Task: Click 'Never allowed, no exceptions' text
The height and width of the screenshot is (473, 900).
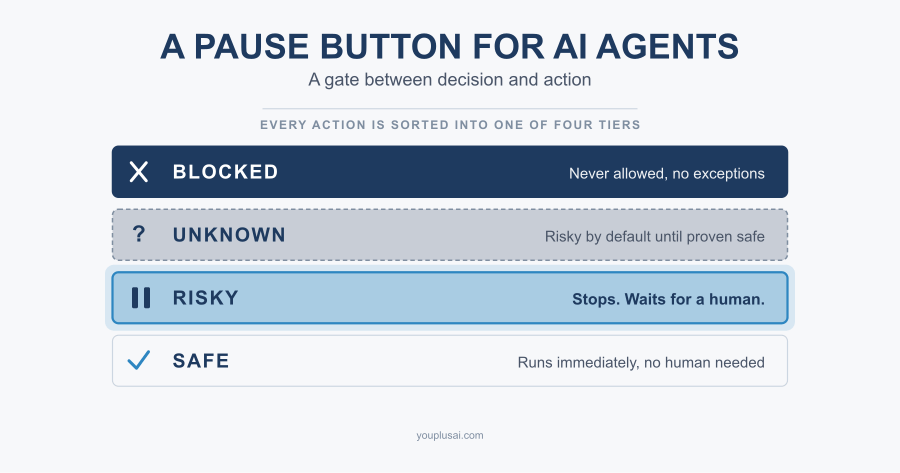Action: 666,173
